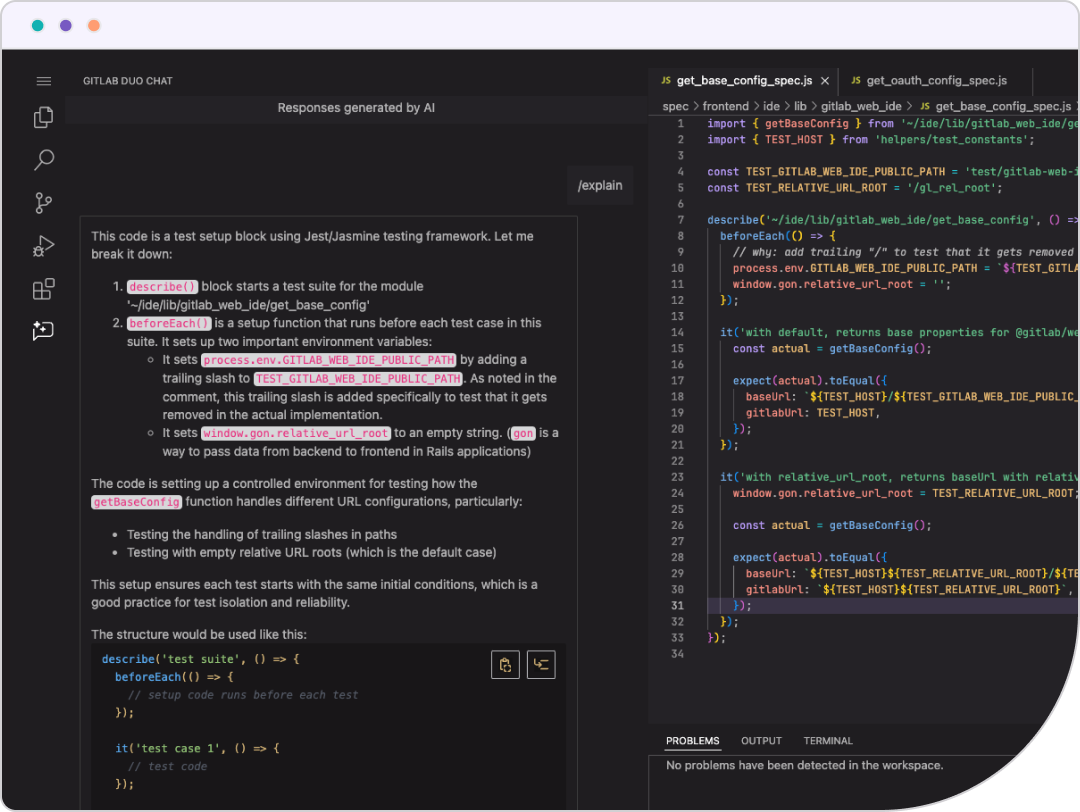Switch to the OUTPUT panel tab
This screenshot has height=812, width=1080.
click(x=761, y=741)
